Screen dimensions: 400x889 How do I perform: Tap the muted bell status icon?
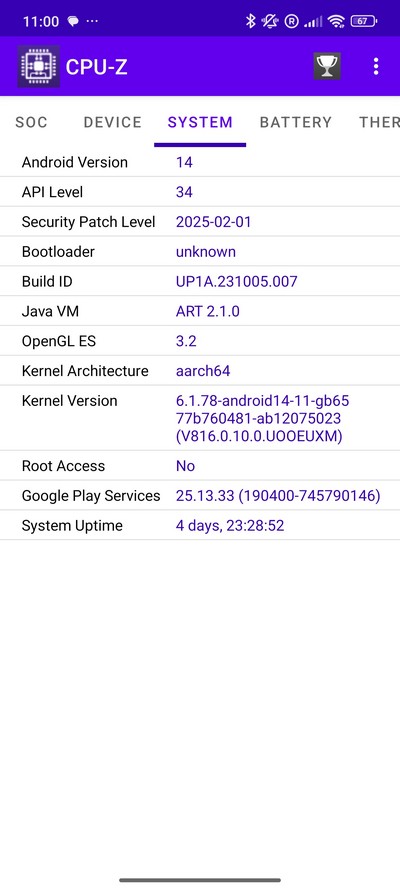pyautogui.click(x=270, y=22)
